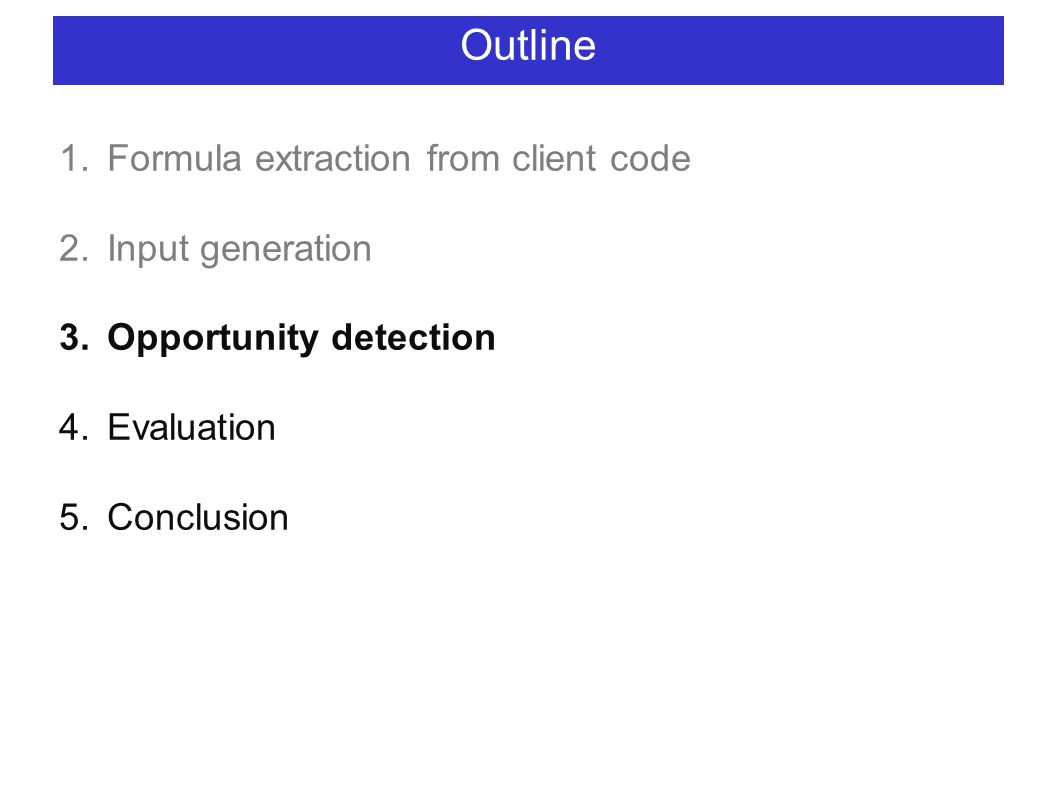The image size is (1058, 793).
Task: Click the word "Formula" in item one
Action: click(x=174, y=159)
